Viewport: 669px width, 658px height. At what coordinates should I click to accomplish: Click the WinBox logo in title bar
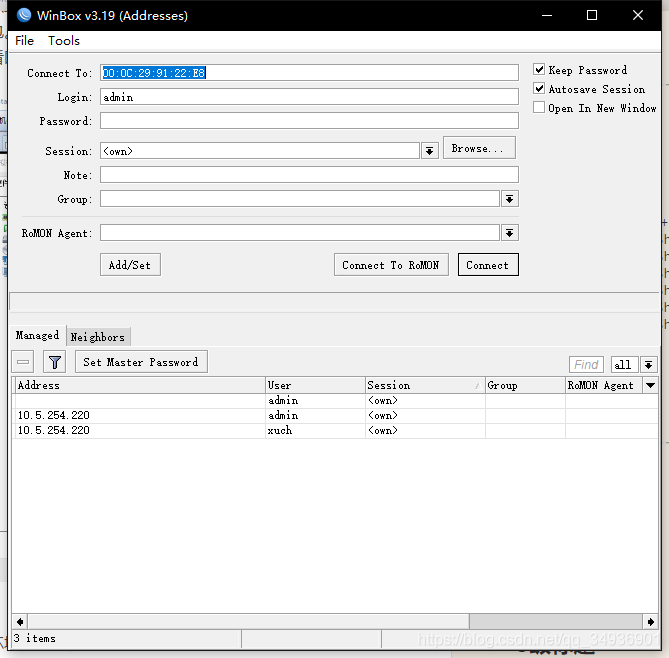(24, 15)
